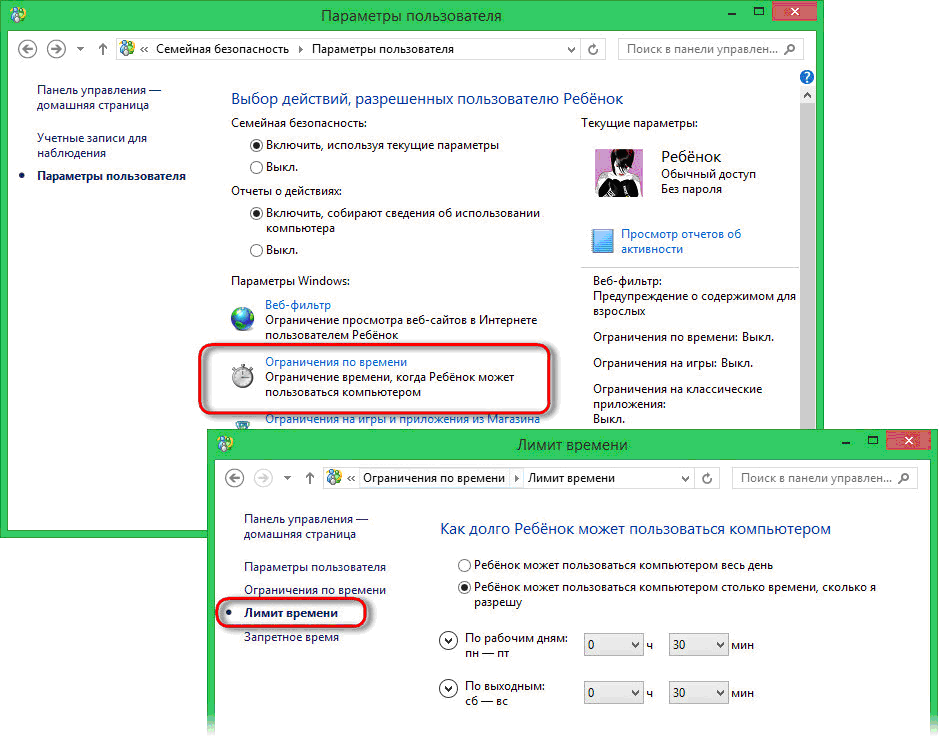Go back in the Лимит времени window
The height and width of the screenshot is (737, 939).
click(234, 478)
